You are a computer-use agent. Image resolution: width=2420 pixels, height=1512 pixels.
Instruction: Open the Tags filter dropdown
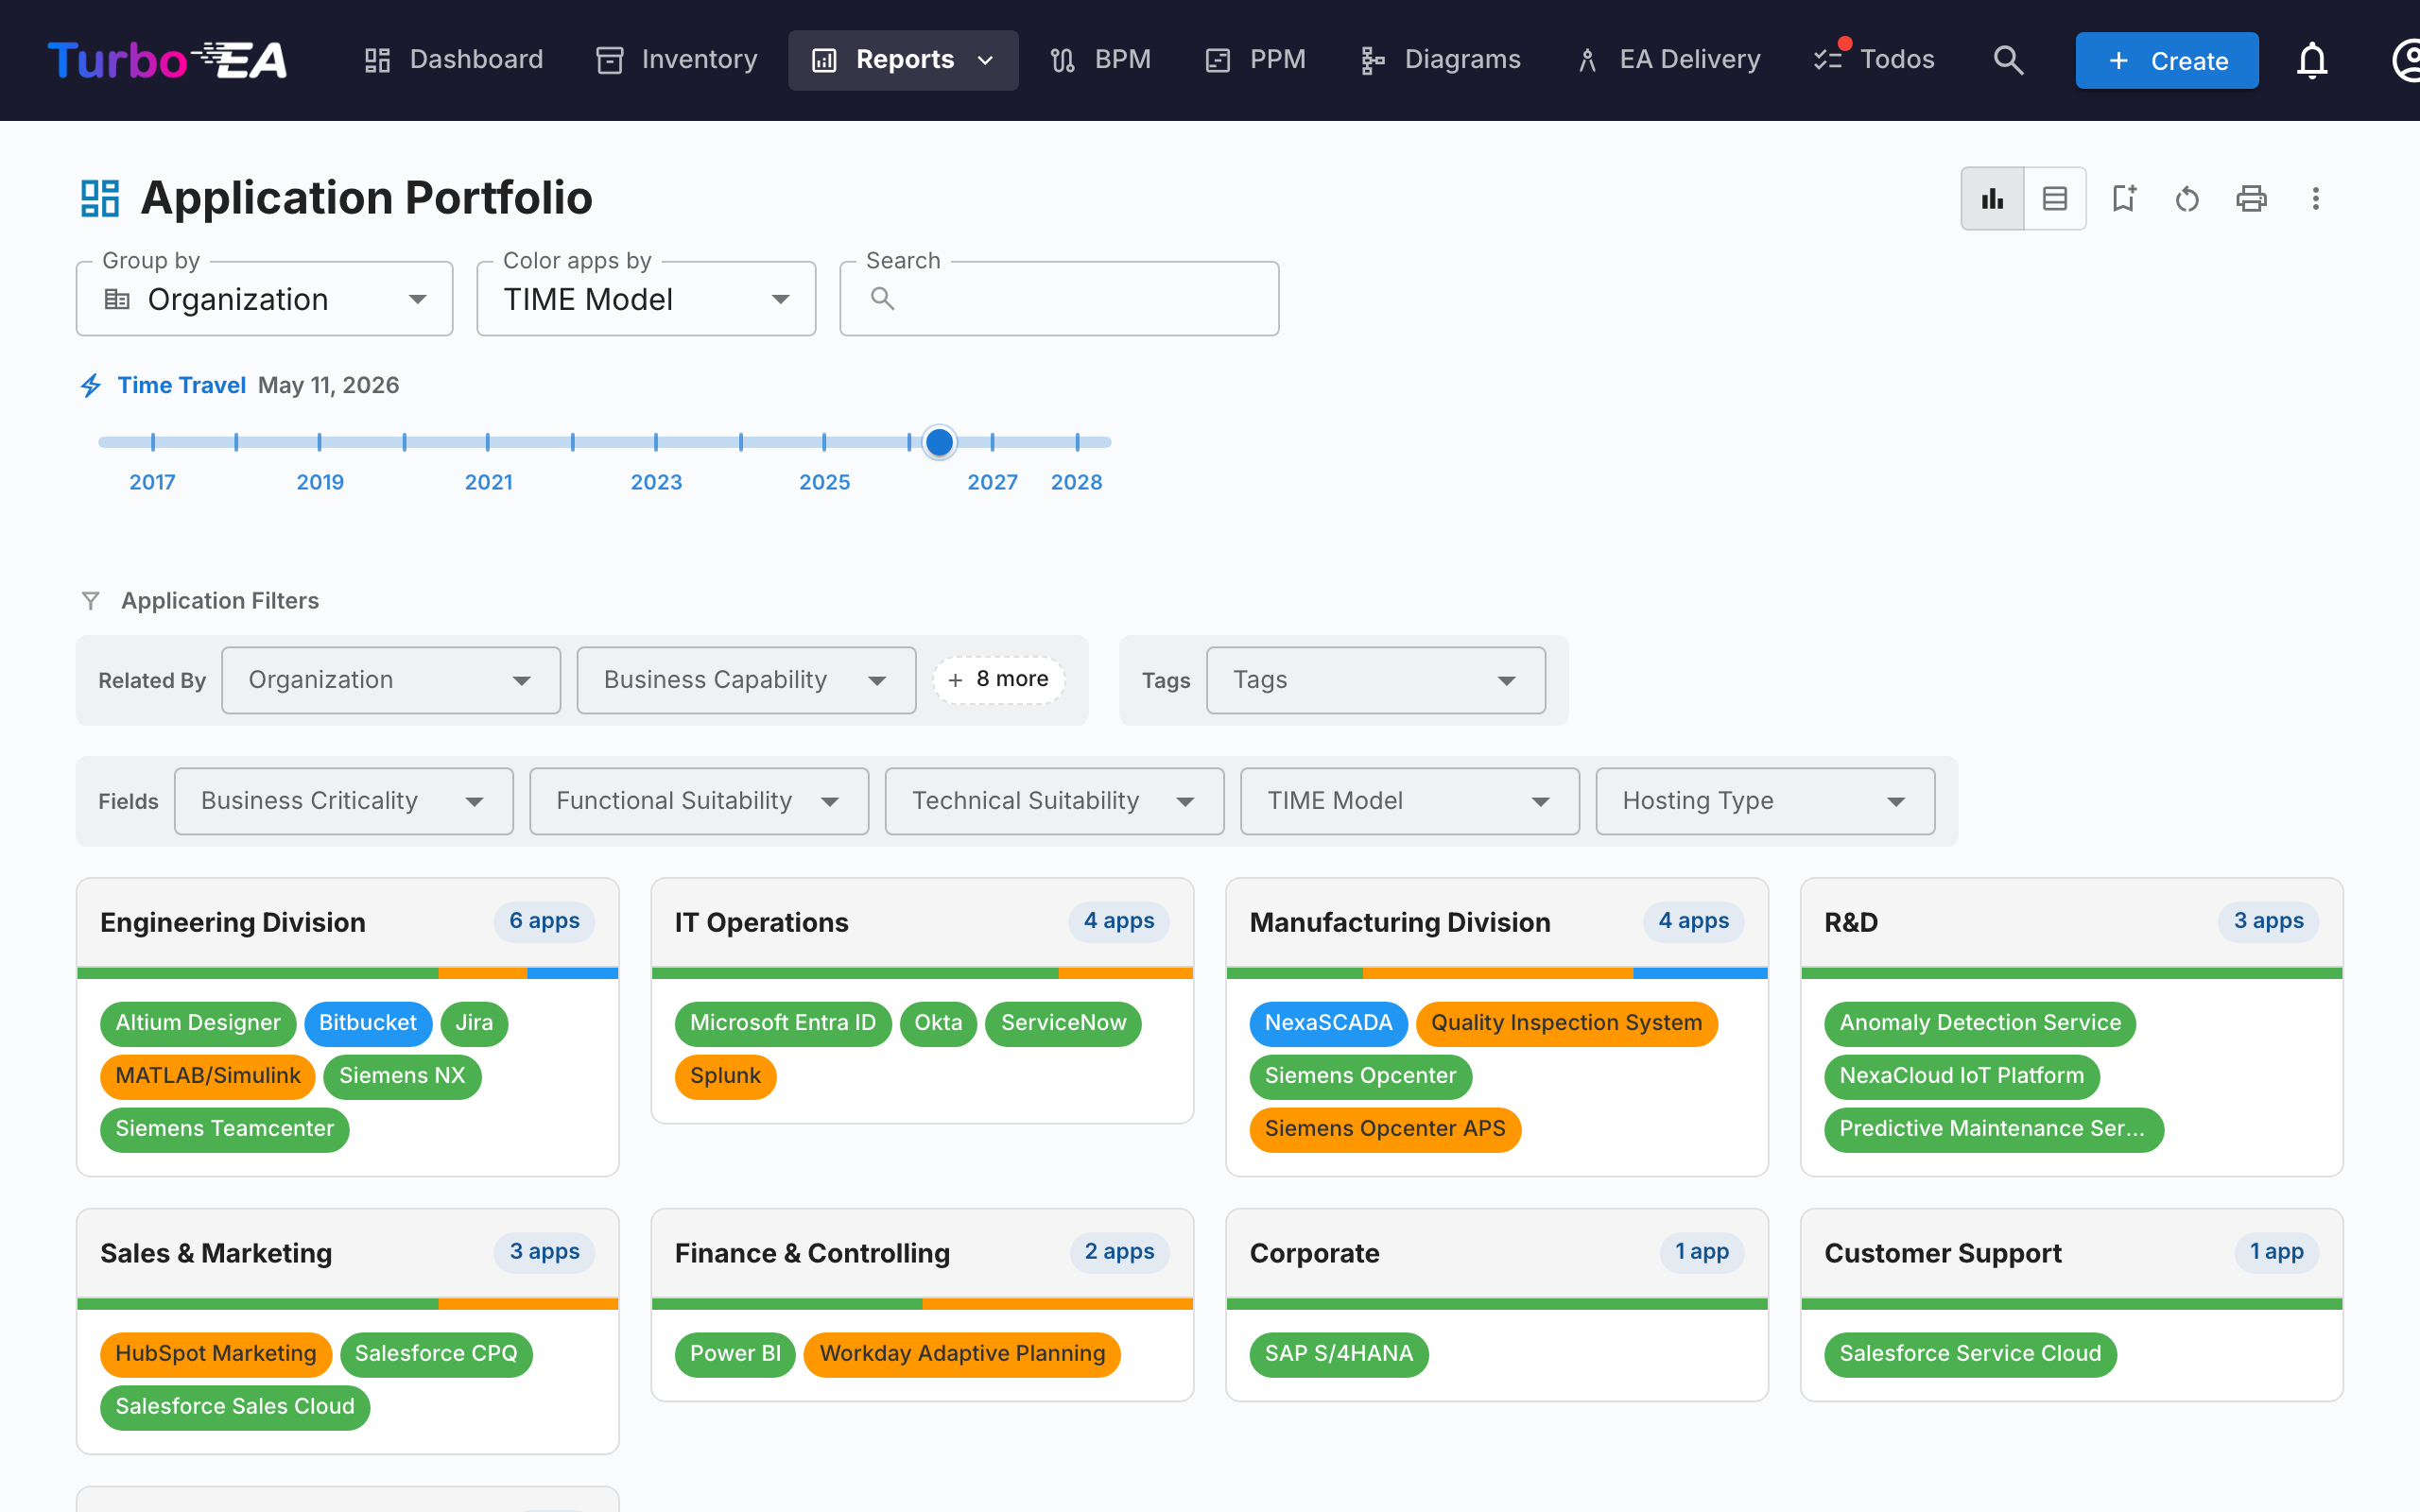pyautogui.click(x=1376, y=680)
